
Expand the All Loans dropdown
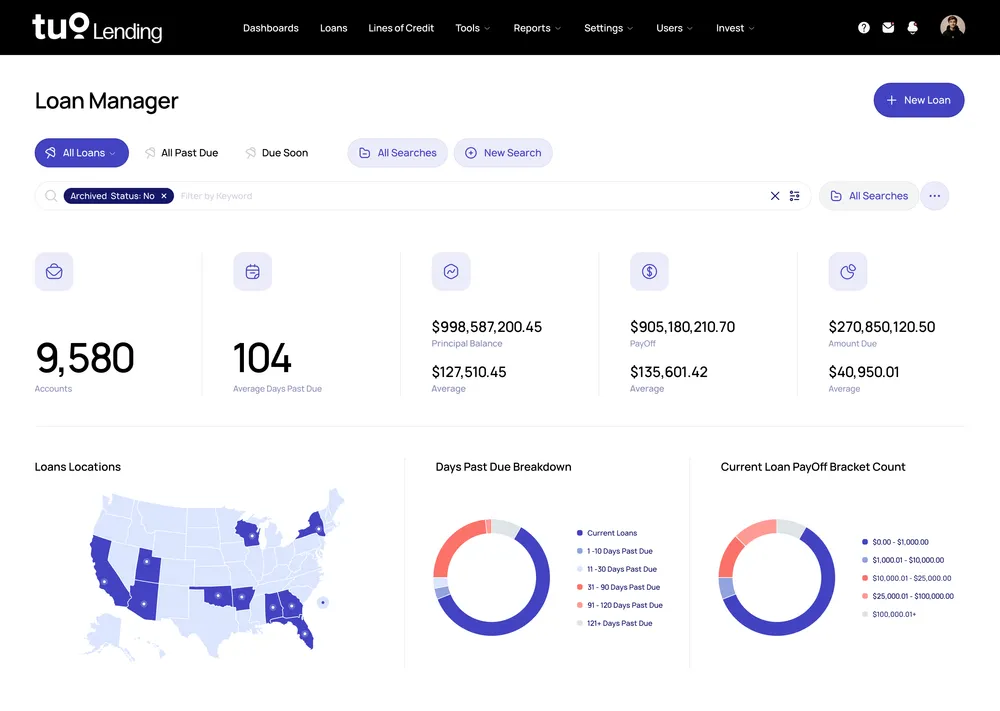coord(81,152)
